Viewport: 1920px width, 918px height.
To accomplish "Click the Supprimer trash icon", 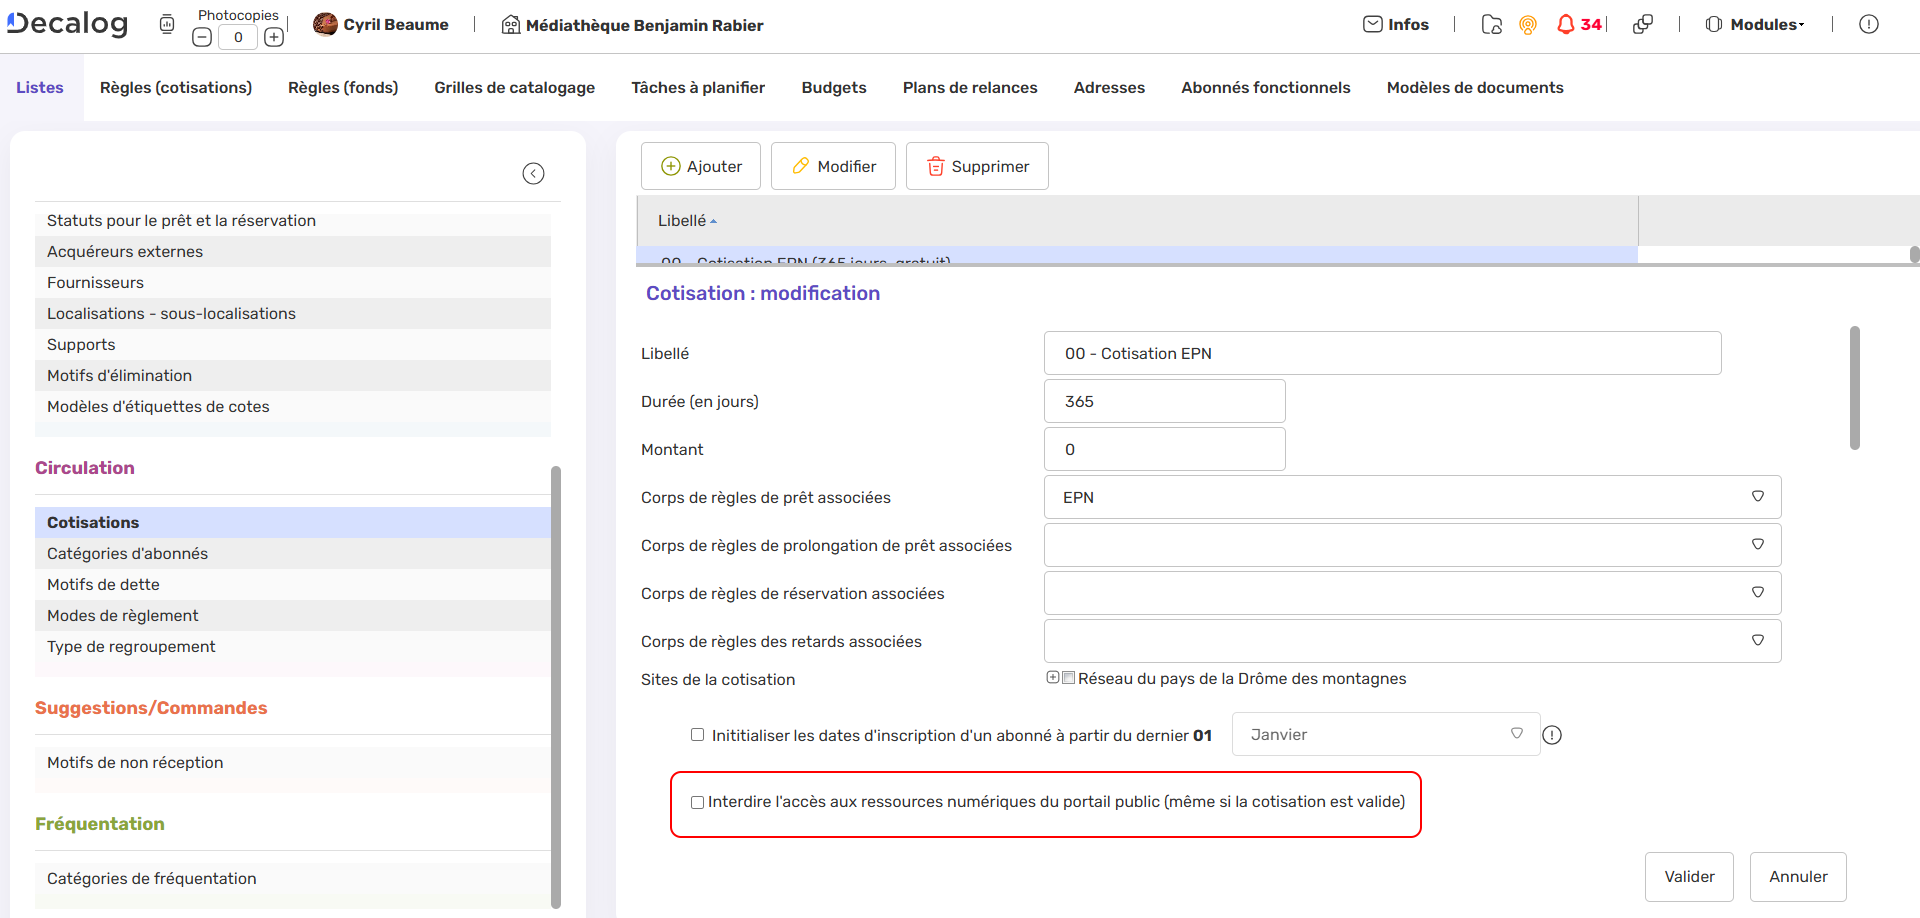I will coord(936,166).
